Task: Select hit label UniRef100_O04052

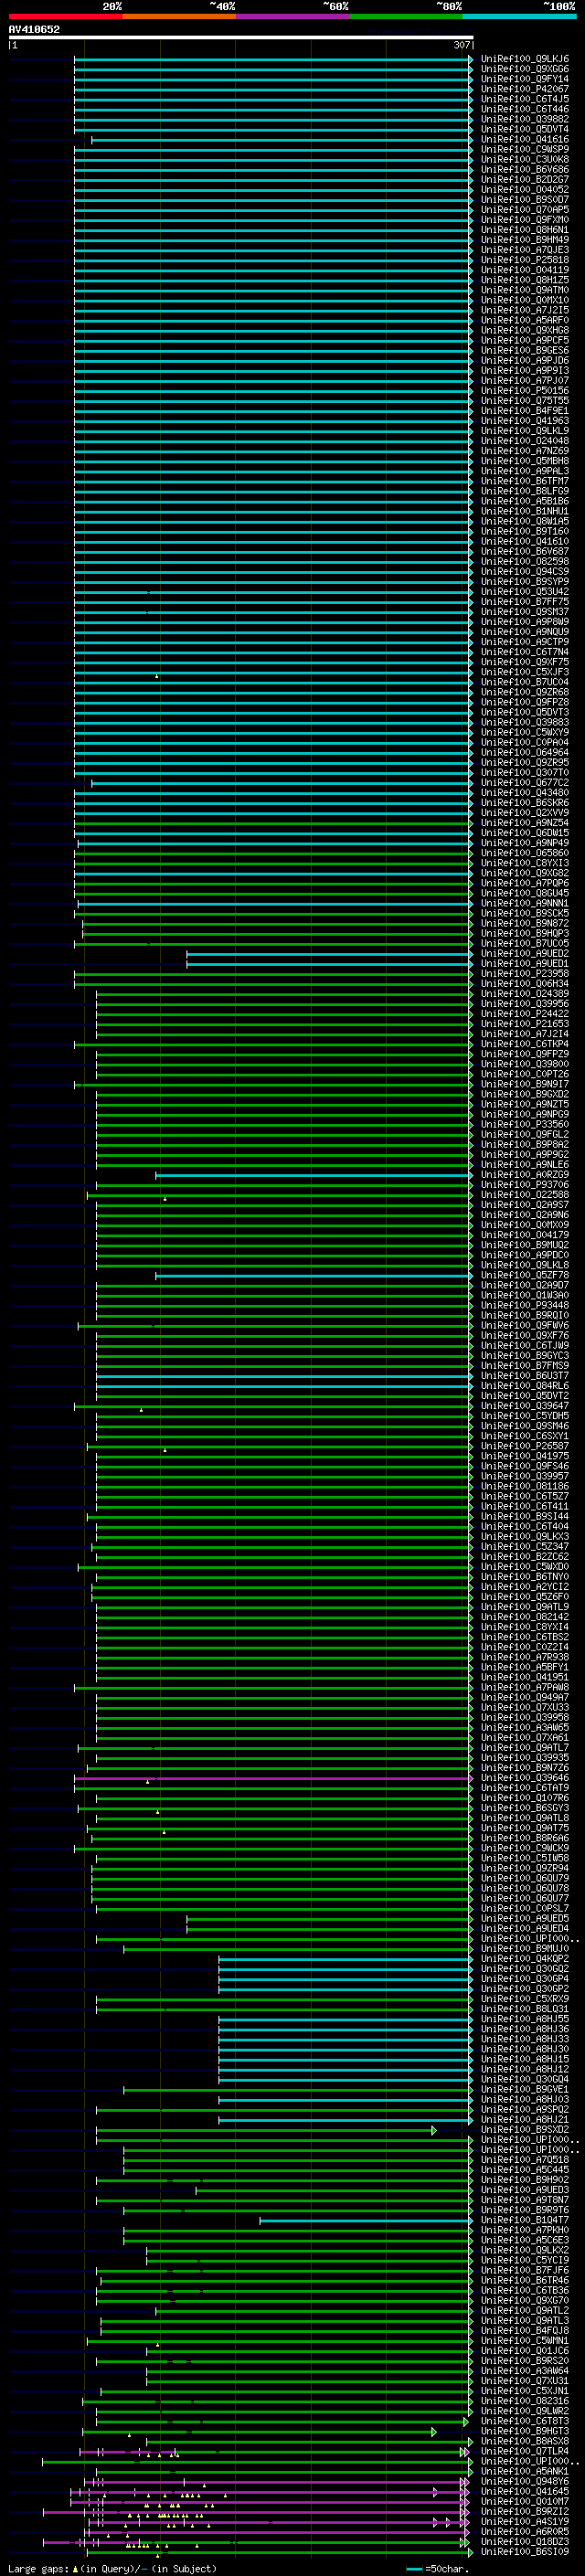Action: 525,190
